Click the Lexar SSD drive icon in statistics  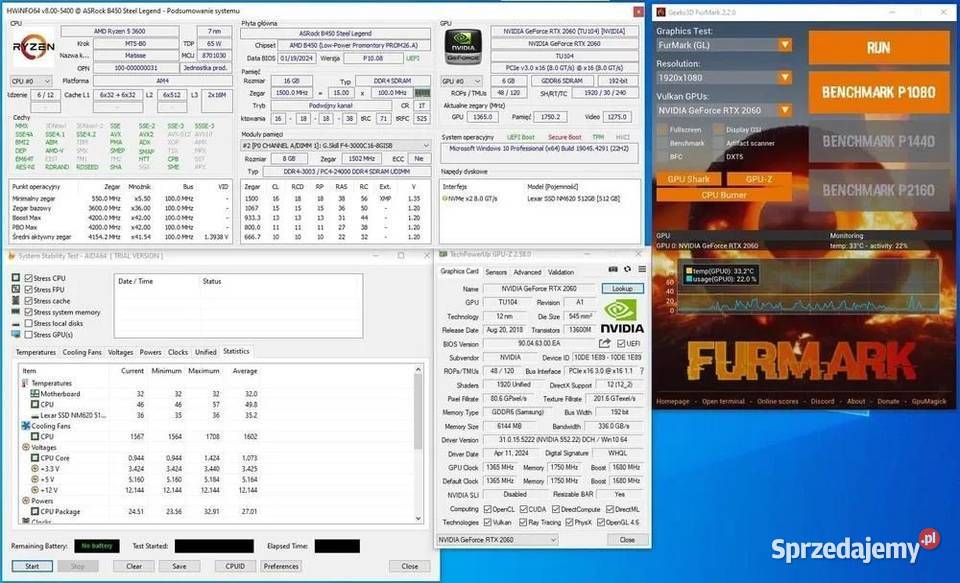(x=35, y=415)
